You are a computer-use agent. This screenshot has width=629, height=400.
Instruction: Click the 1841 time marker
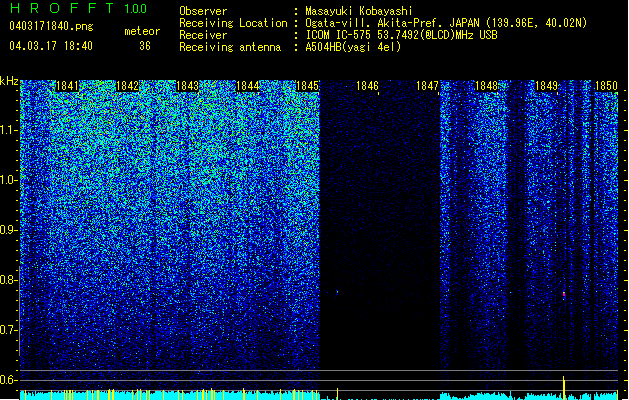(67, 86)
